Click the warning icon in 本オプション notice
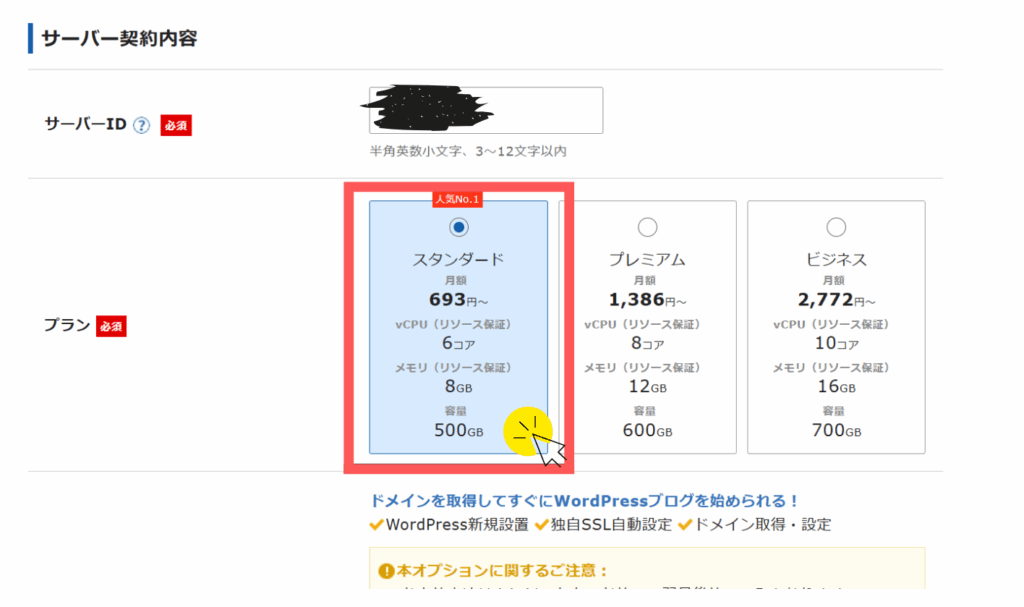This screenshot has height=607, width=1024. pyautogui.click(x=386, y=571)
